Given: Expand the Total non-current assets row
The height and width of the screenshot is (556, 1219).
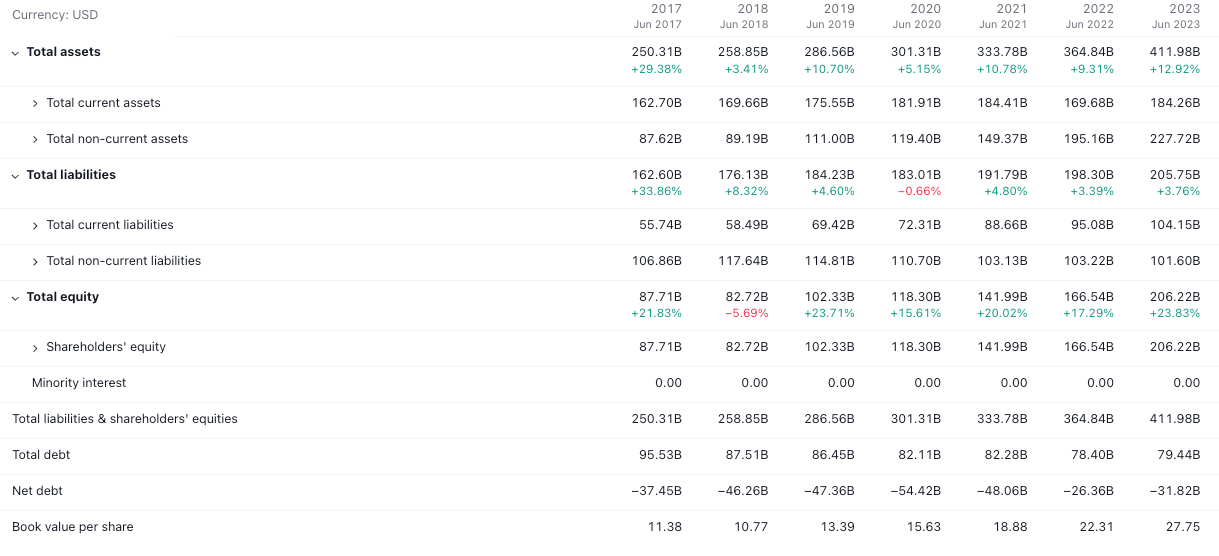Looking at the screenshot, I should coord(35,139).
